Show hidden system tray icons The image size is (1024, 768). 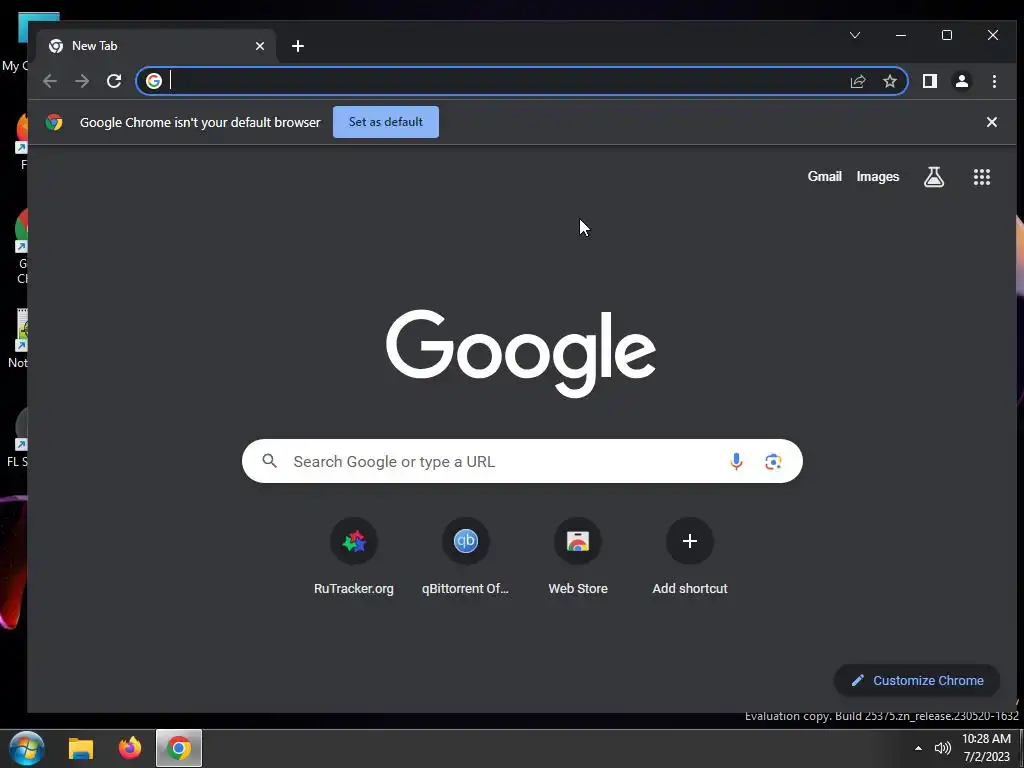[x=918, y=748]
